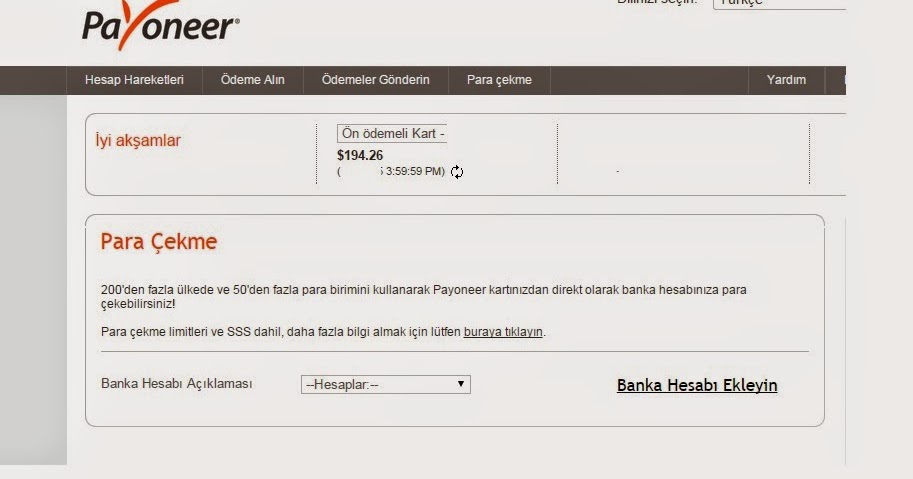Open the Türkçe language selector
This screenshot has height=479, width=913.
[780, 3]
